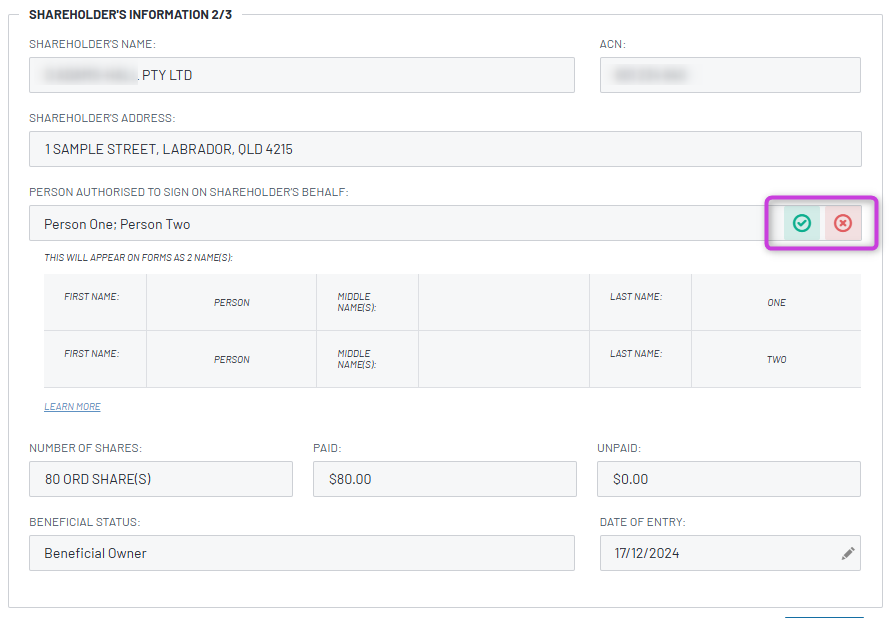Open the Learn More link
Image resolution: width=890 pixels, height=618 pixels.
coord(72,407)
